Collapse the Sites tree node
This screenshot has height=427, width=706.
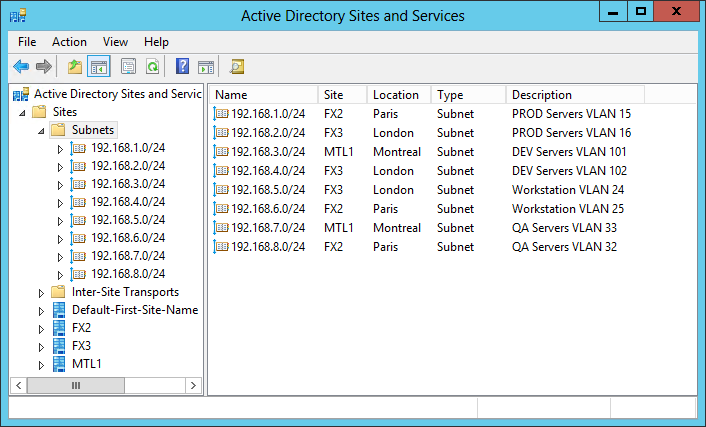[22, 113]
